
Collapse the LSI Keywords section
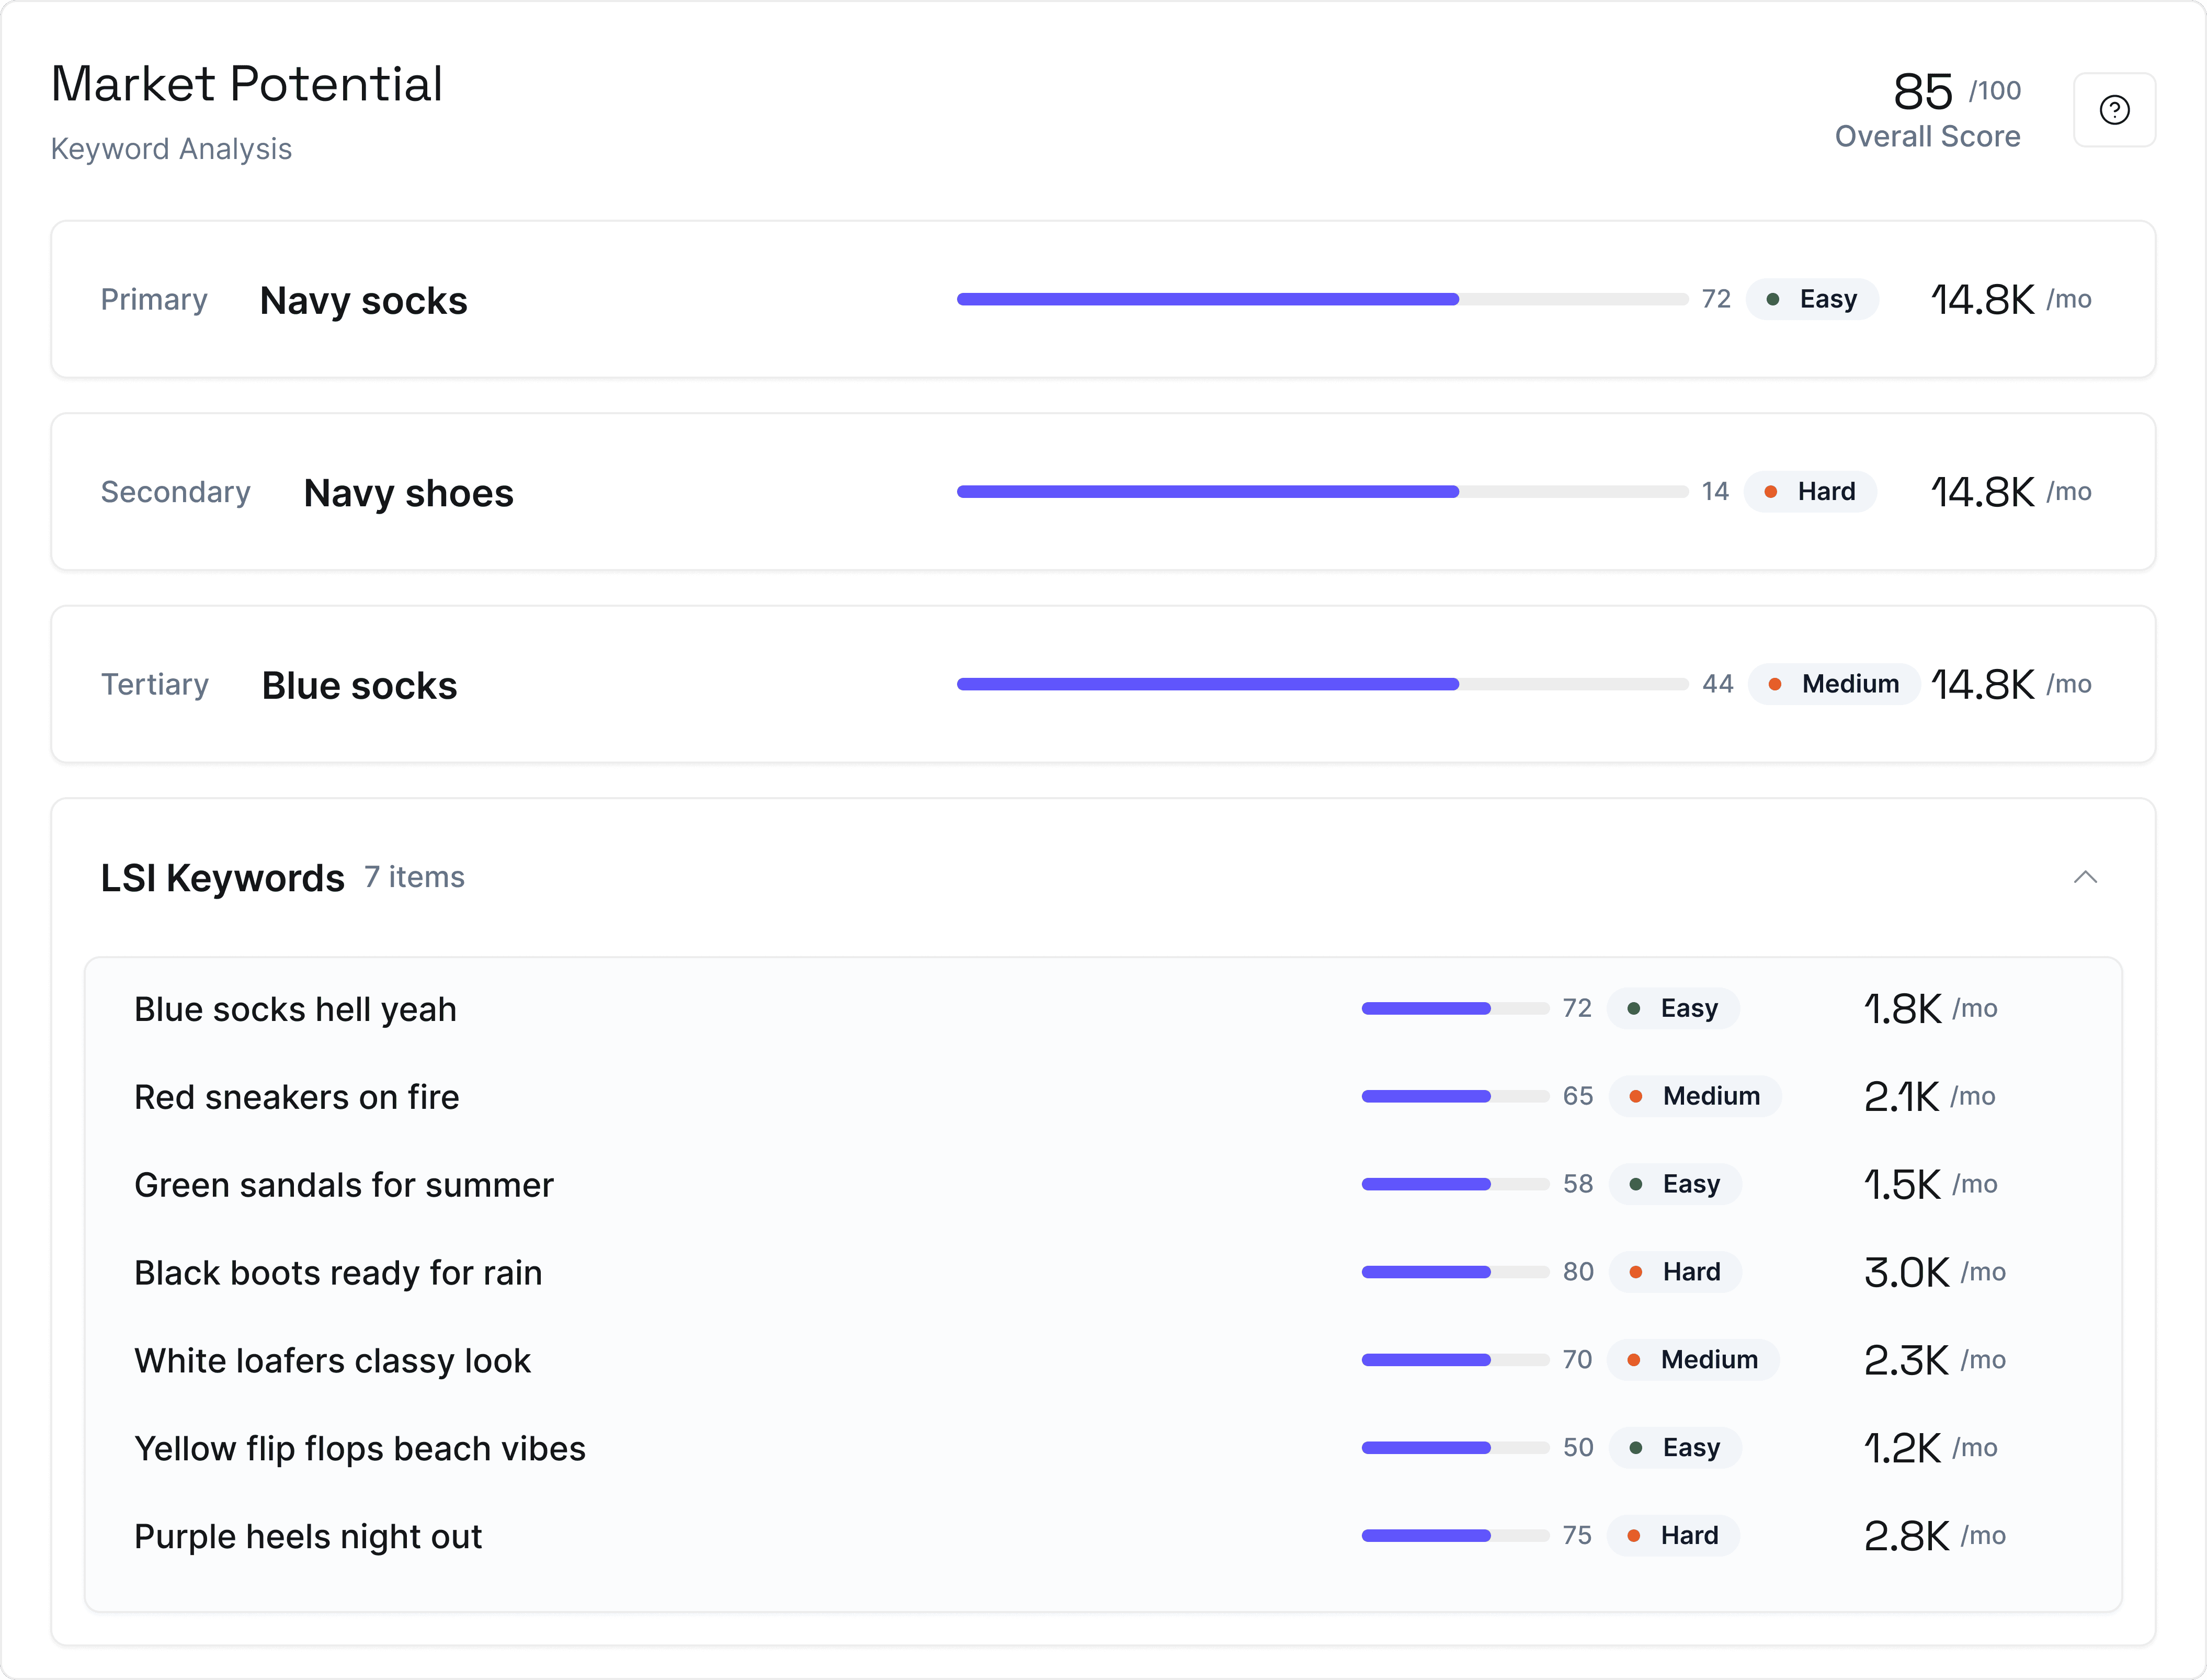coord(2085,877)
